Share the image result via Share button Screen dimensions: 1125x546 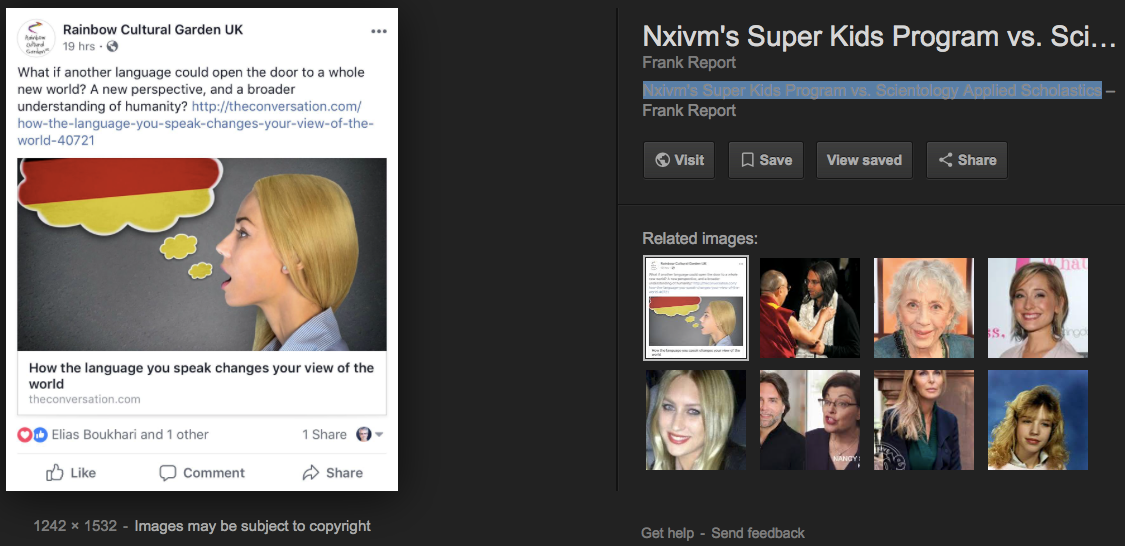pos(966,160)
